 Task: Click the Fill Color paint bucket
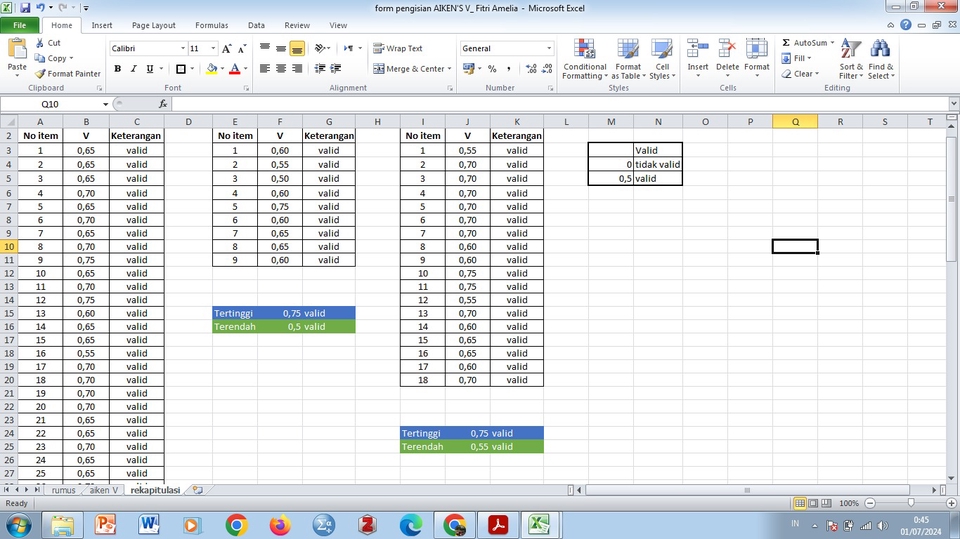211,69
